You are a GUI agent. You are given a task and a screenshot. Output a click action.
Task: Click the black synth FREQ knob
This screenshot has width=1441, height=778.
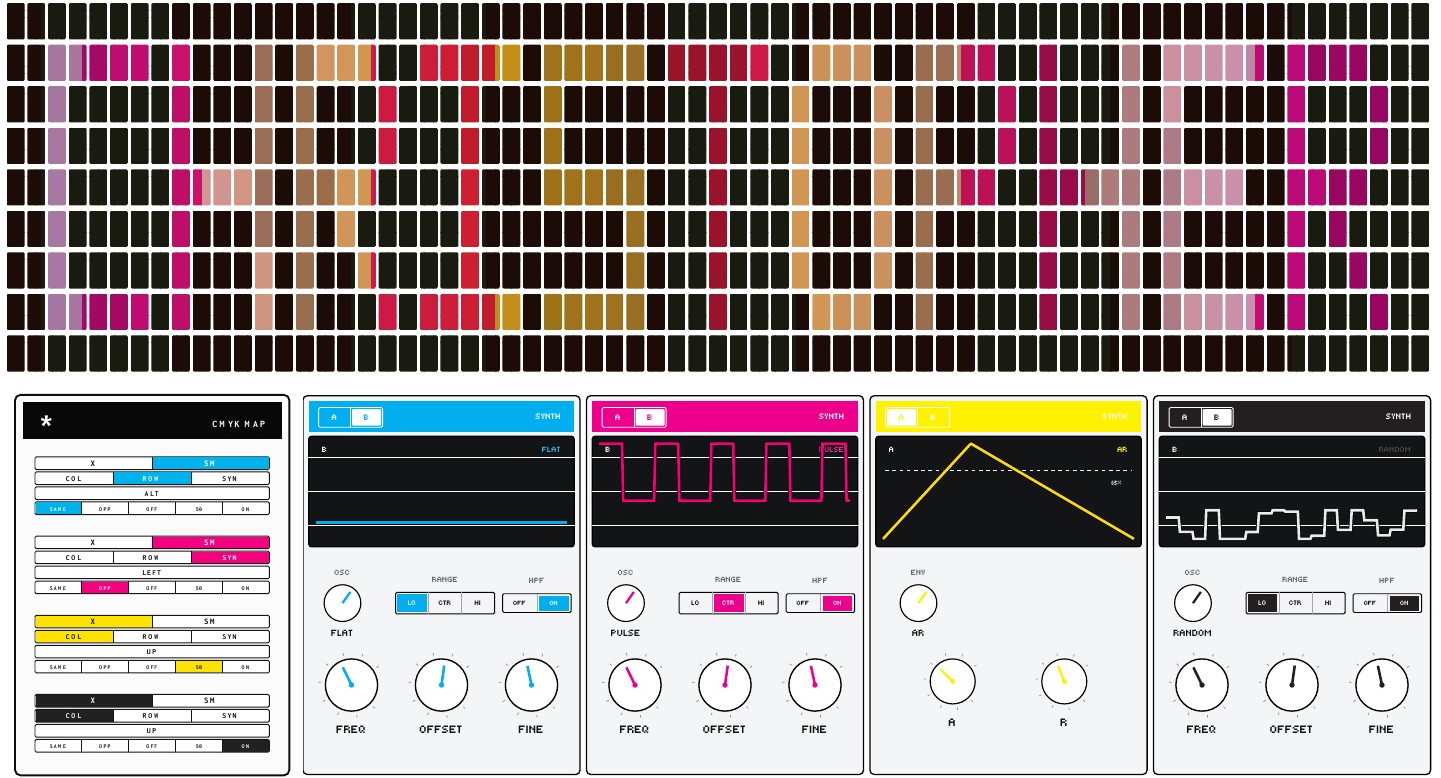click(x=1201, y=685)
